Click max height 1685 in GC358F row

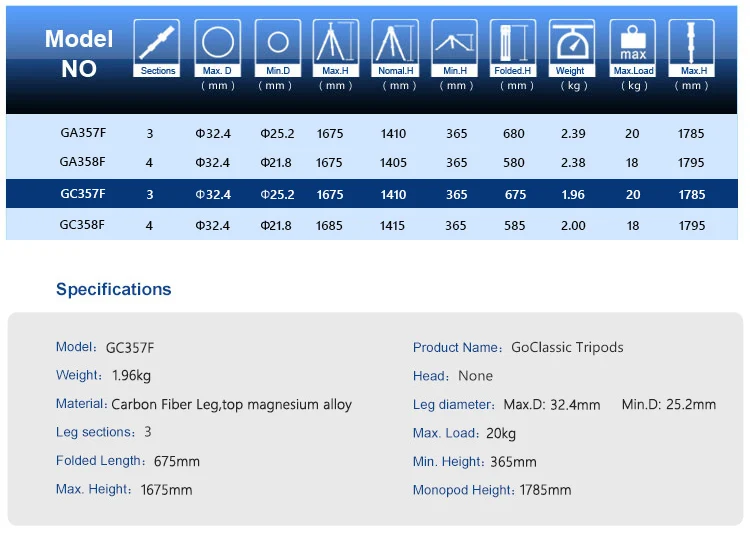pos(329,225)
